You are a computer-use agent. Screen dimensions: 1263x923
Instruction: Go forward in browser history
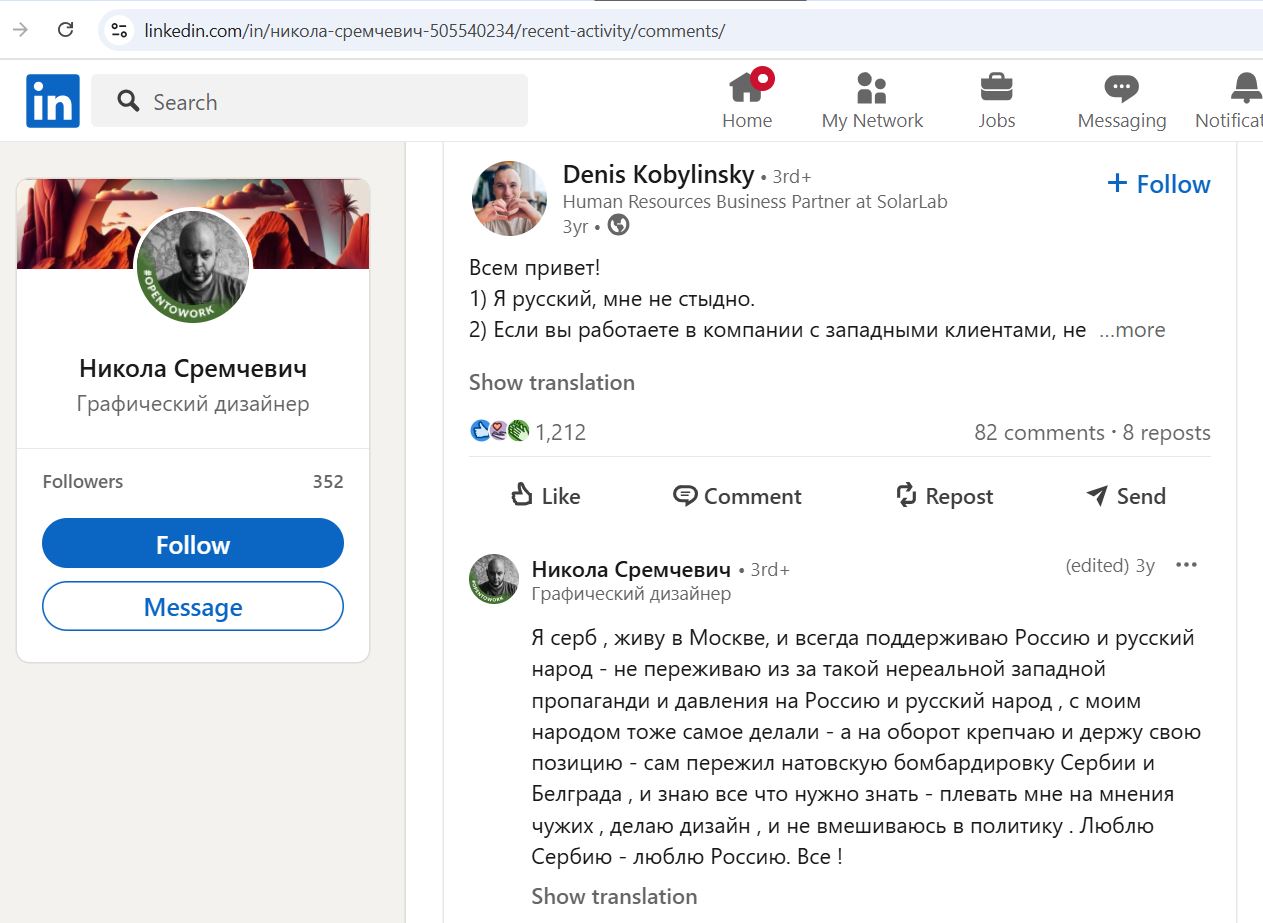pyautogui.click(x=20, y=30)
